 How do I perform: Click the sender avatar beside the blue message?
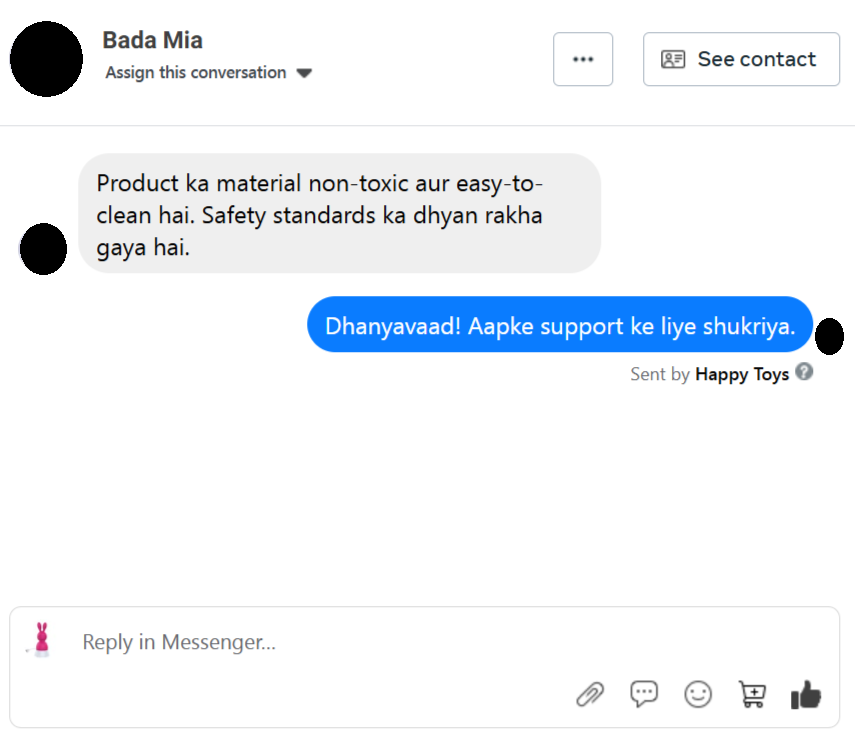(830, 337)
